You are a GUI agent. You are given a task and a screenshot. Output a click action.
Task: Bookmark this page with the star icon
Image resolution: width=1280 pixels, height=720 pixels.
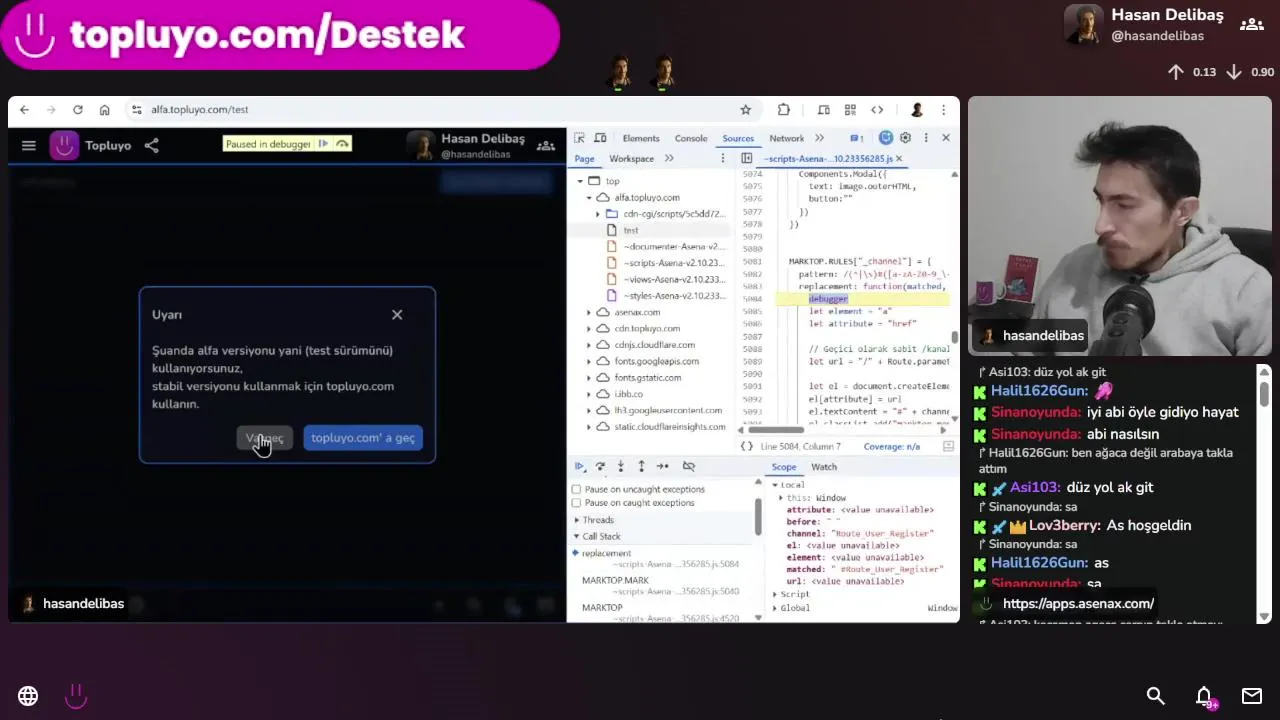[x=745, y=110]
